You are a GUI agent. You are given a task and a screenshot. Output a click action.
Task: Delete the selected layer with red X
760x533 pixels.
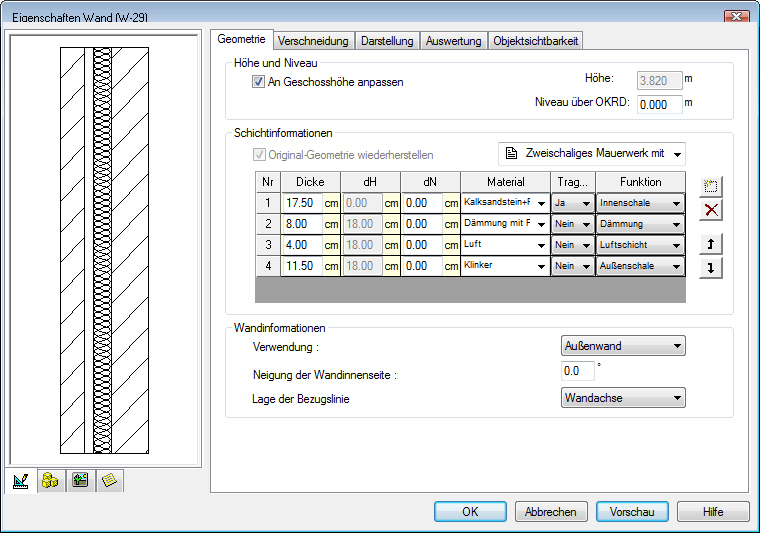click(711, 210)
